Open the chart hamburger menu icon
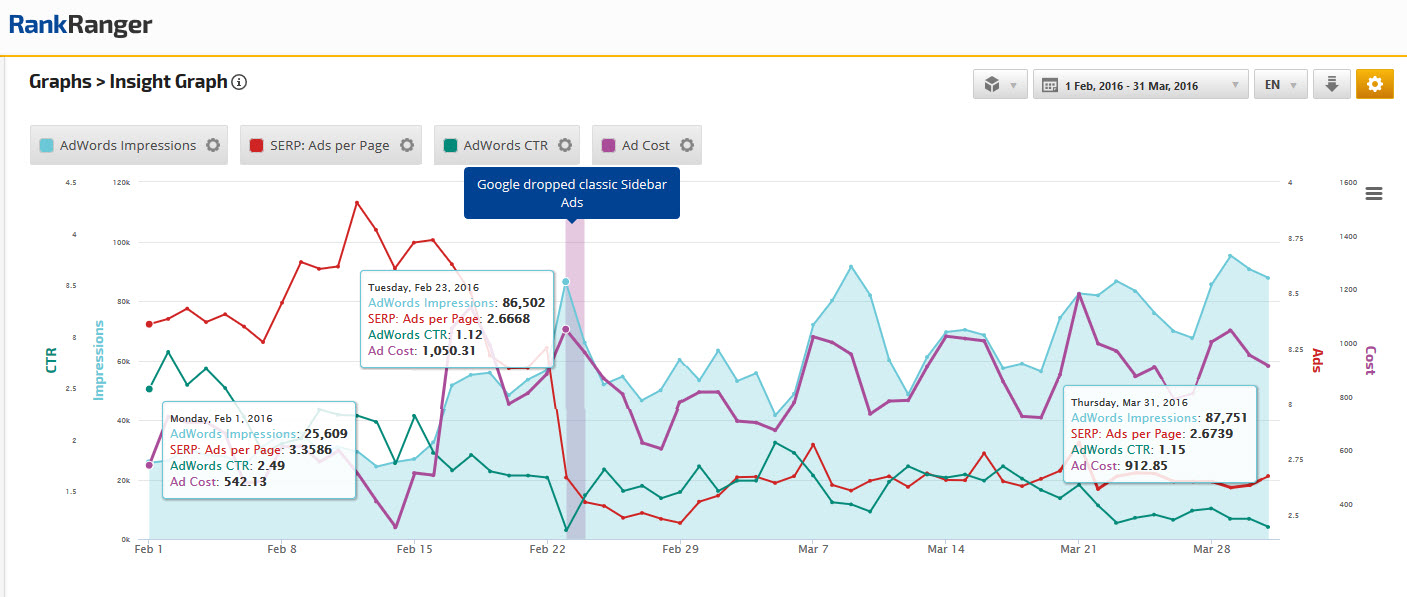 (1374, 194)
